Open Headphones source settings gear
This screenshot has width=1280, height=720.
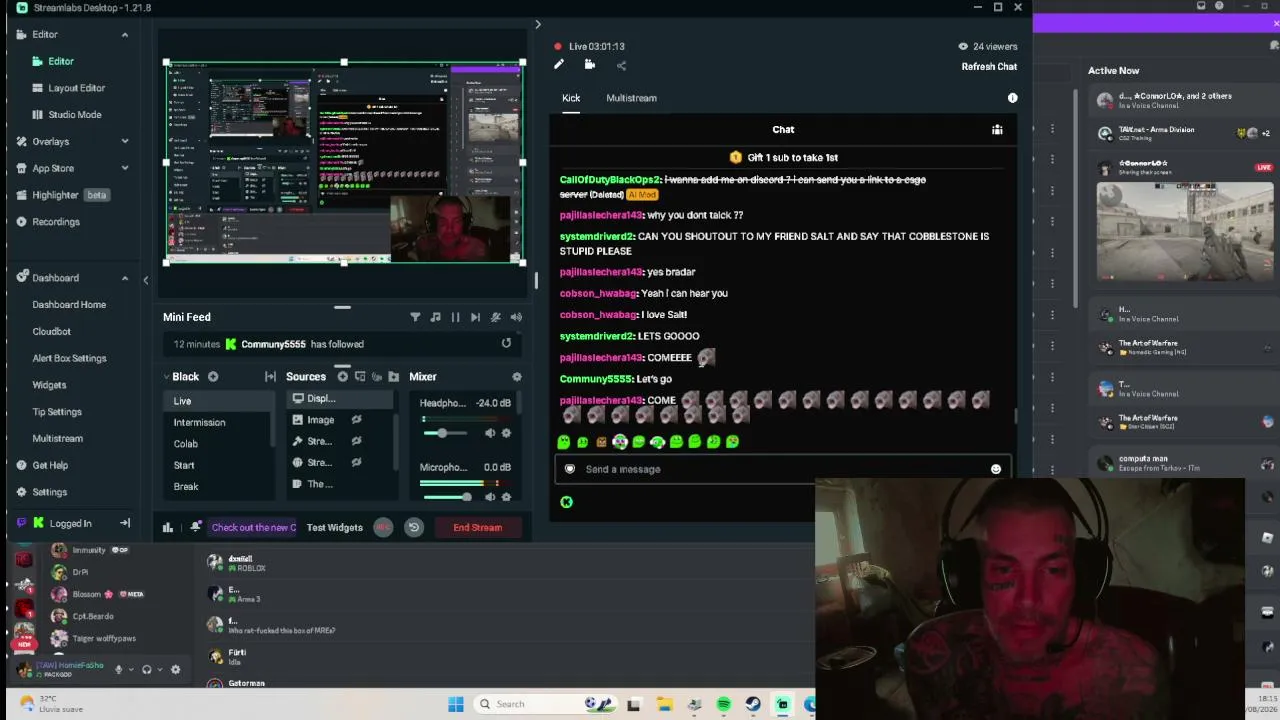point(506,433)
